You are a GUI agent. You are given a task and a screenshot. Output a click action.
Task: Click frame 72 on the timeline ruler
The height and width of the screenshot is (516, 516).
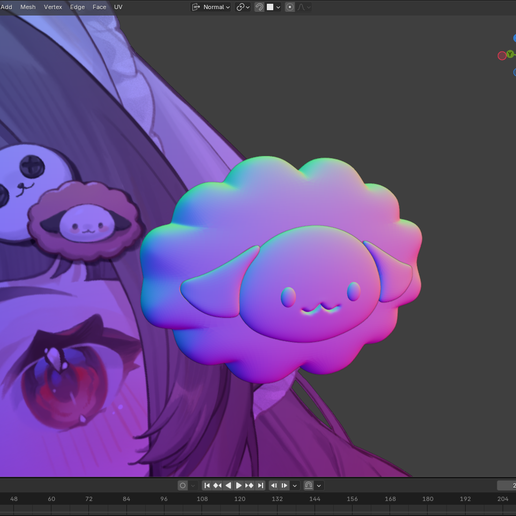pos(89,499)
